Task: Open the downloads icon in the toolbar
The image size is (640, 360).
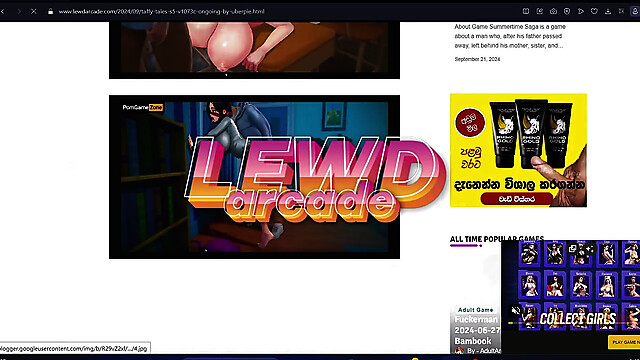Action: [608, 11]
